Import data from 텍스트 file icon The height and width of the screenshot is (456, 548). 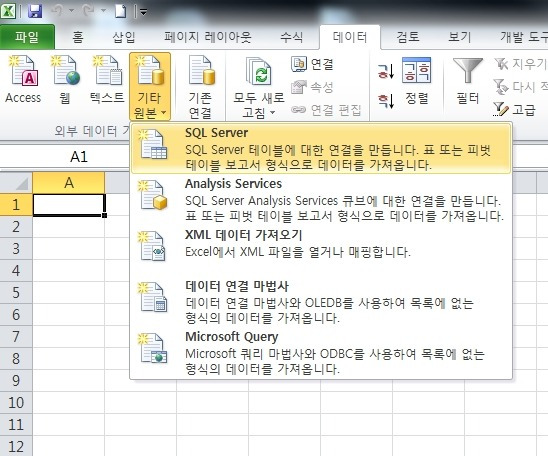click(x=107, y=80)
